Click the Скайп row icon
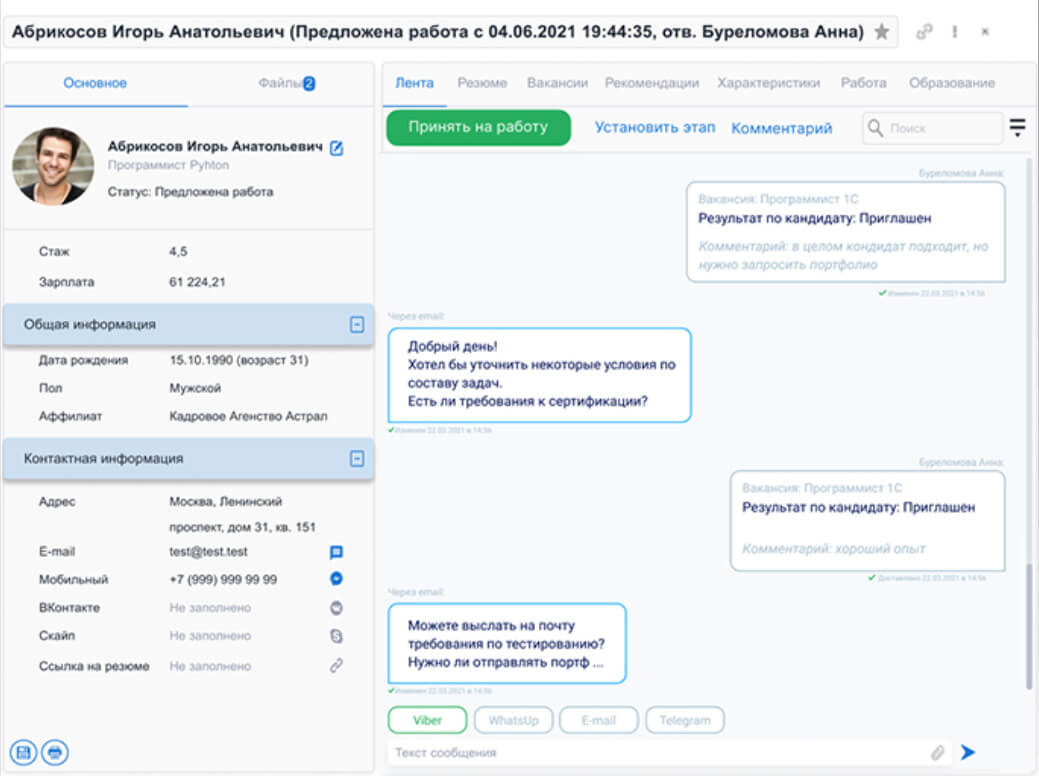Screen dimensions: 1039x776 tap(337, 636)
